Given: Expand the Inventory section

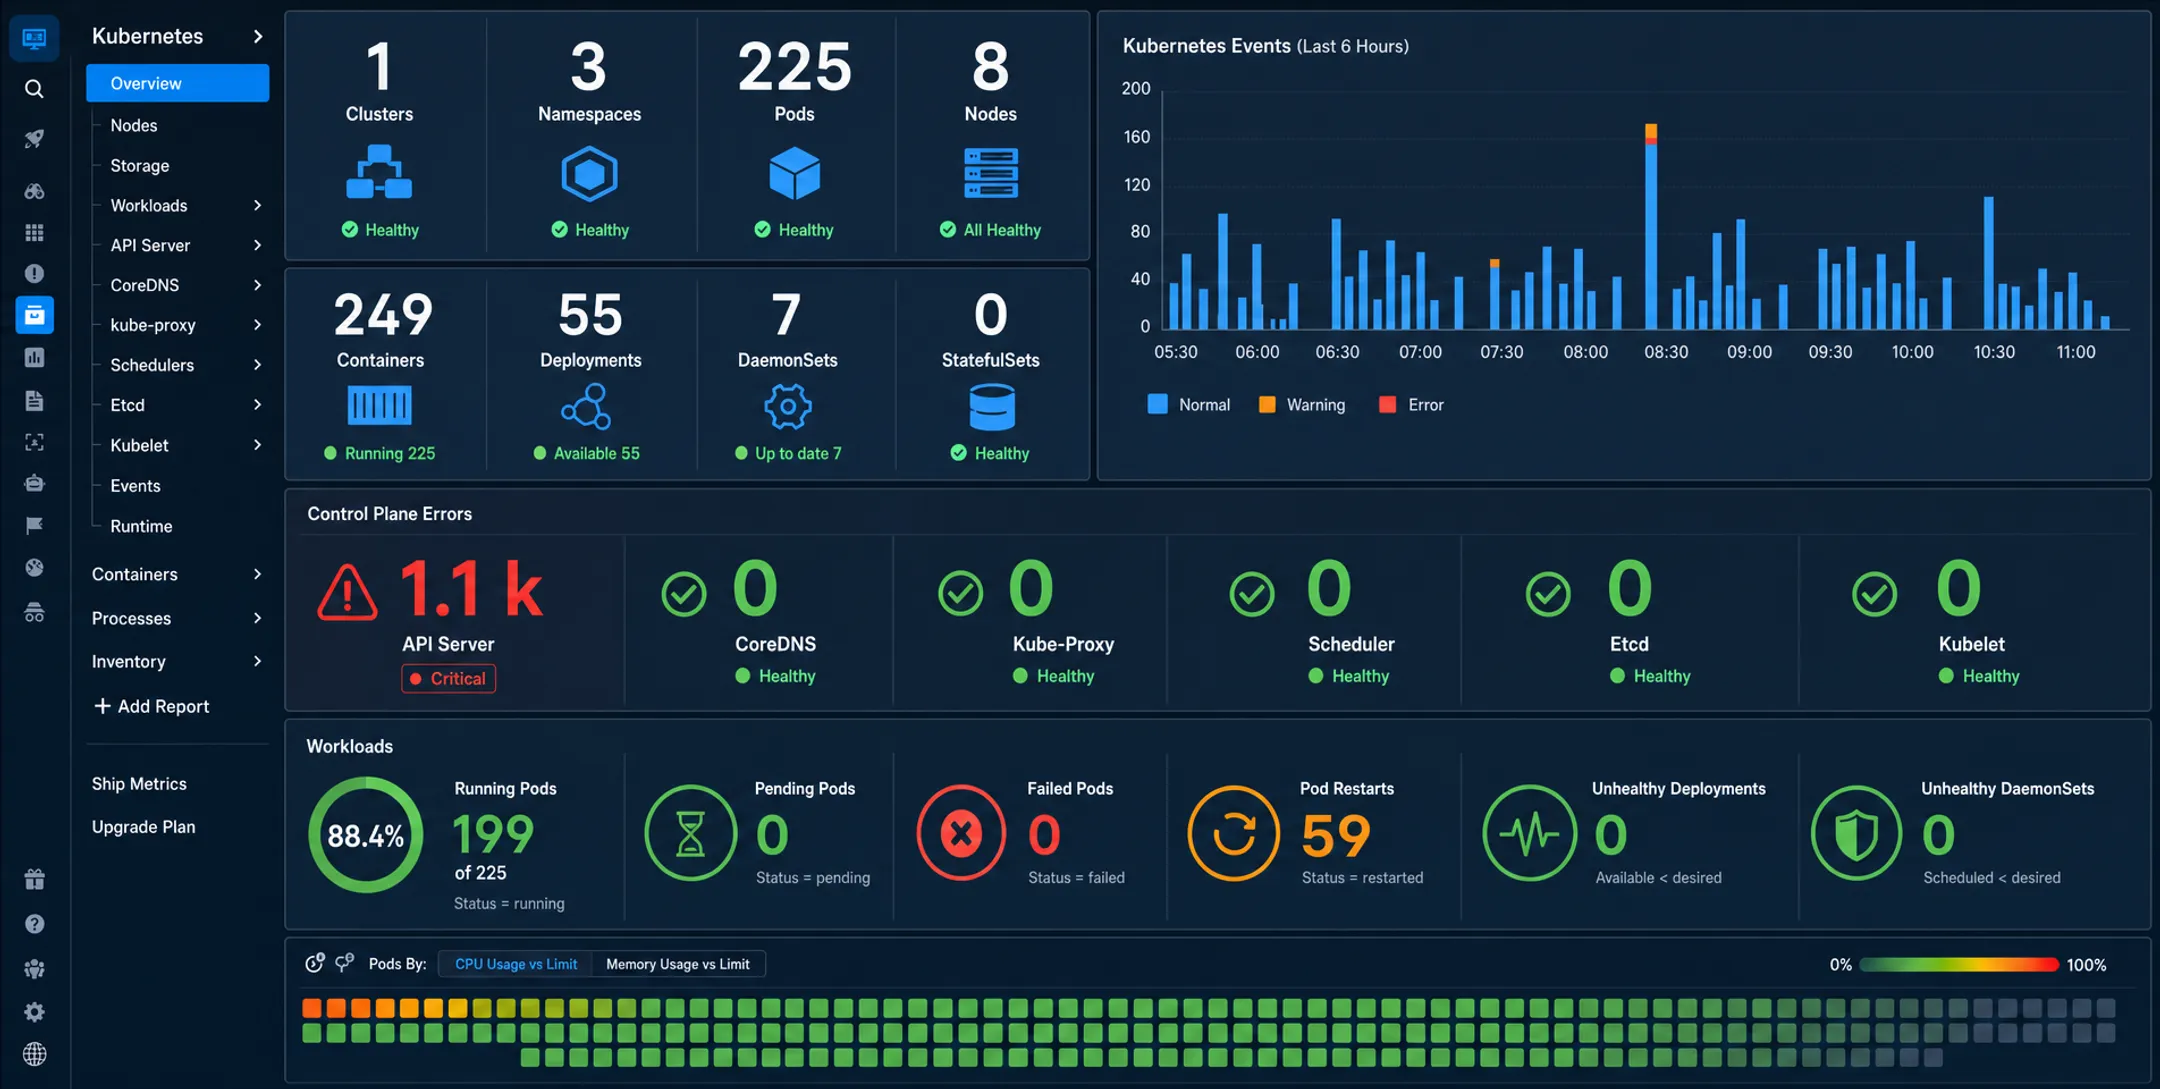Looking at the screenshot, I should (x=257, y=661).
